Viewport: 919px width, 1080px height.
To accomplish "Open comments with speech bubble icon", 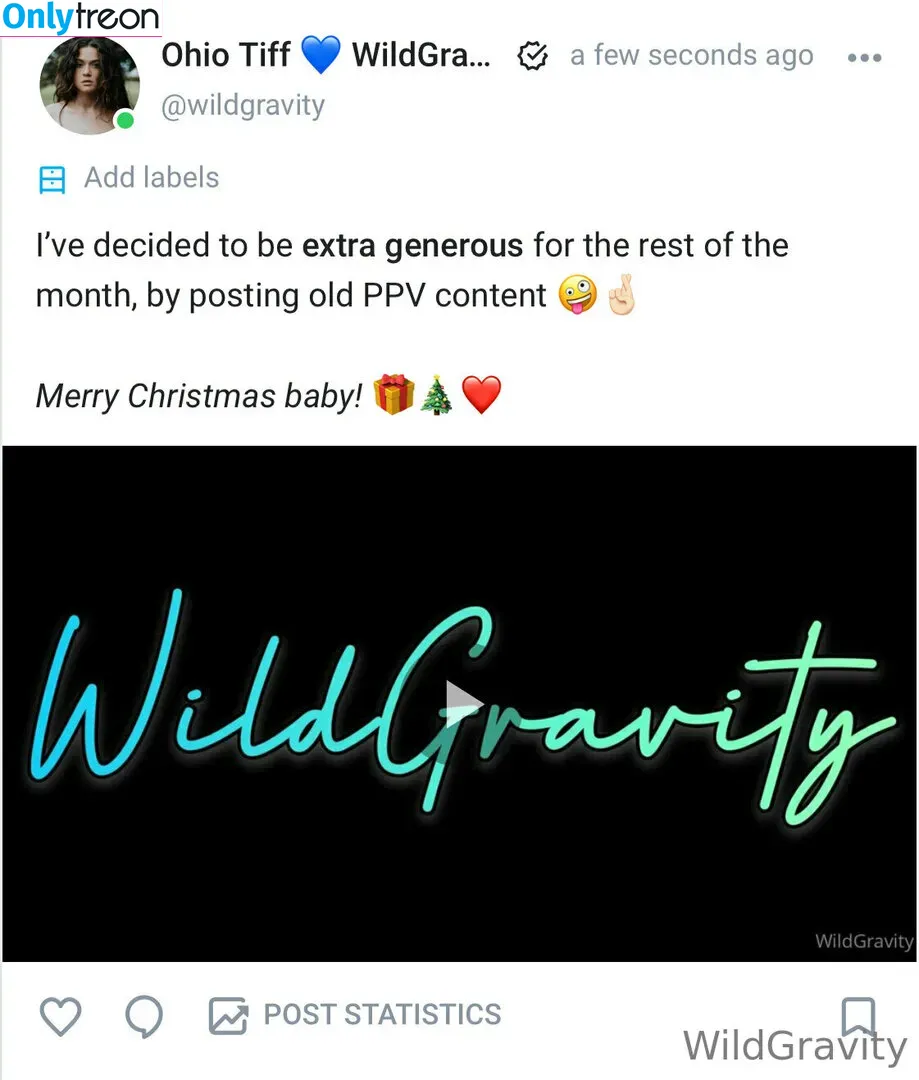I will click(144, 1017).
